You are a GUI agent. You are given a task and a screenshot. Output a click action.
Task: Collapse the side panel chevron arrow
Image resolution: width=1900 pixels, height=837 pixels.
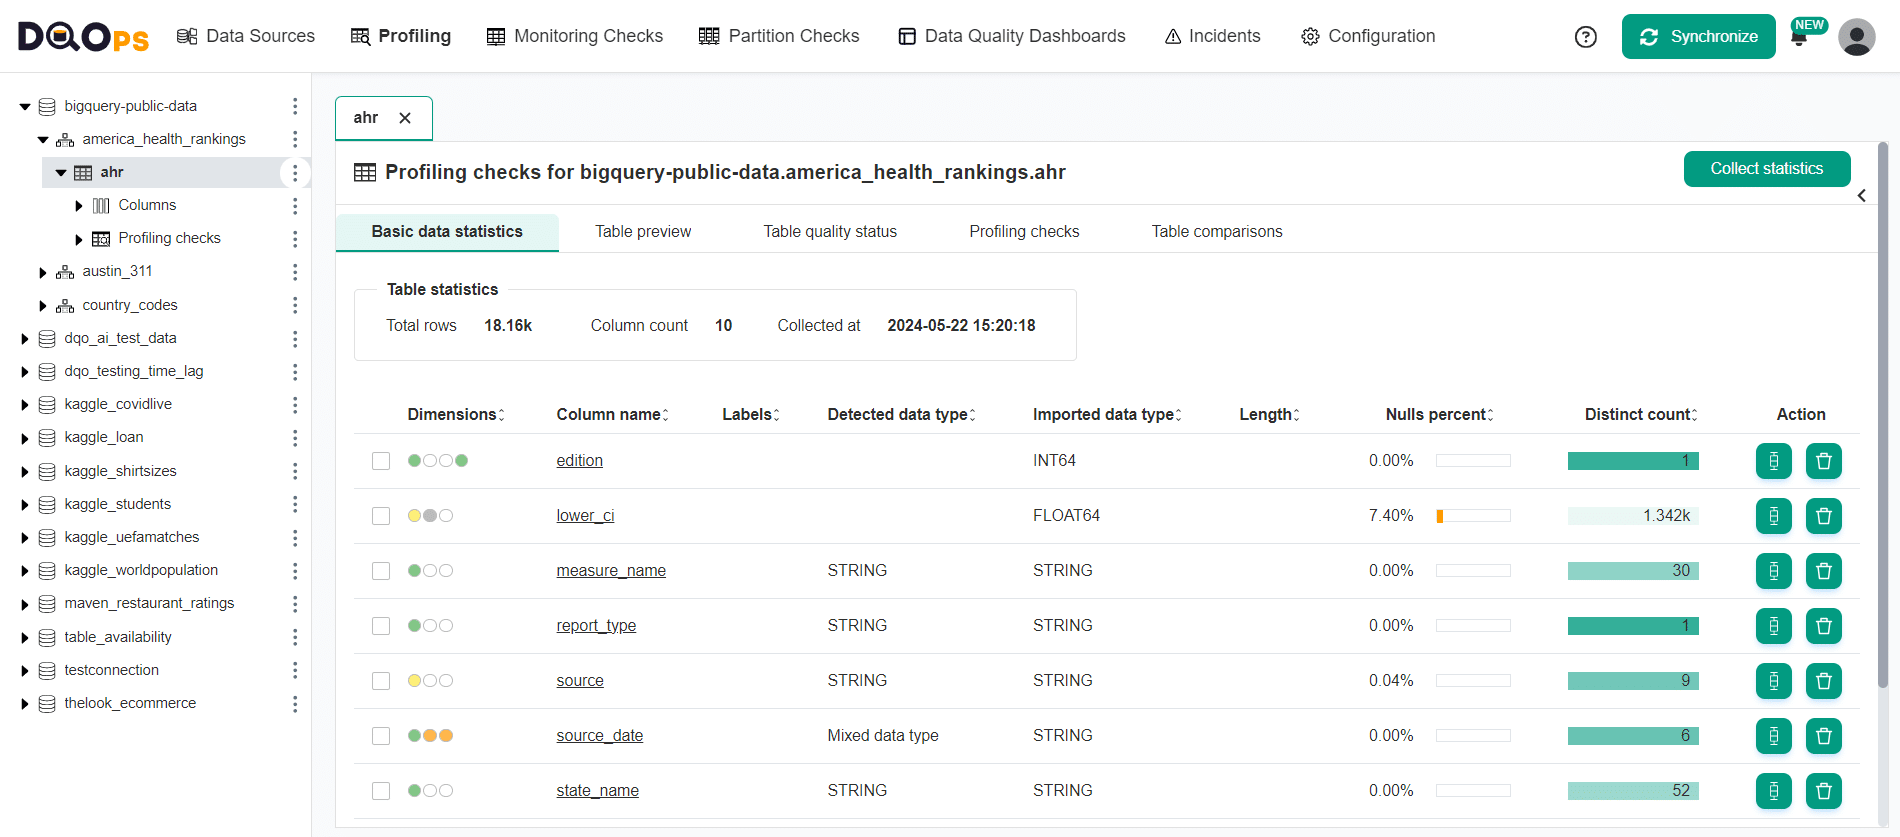point(1862,196)
